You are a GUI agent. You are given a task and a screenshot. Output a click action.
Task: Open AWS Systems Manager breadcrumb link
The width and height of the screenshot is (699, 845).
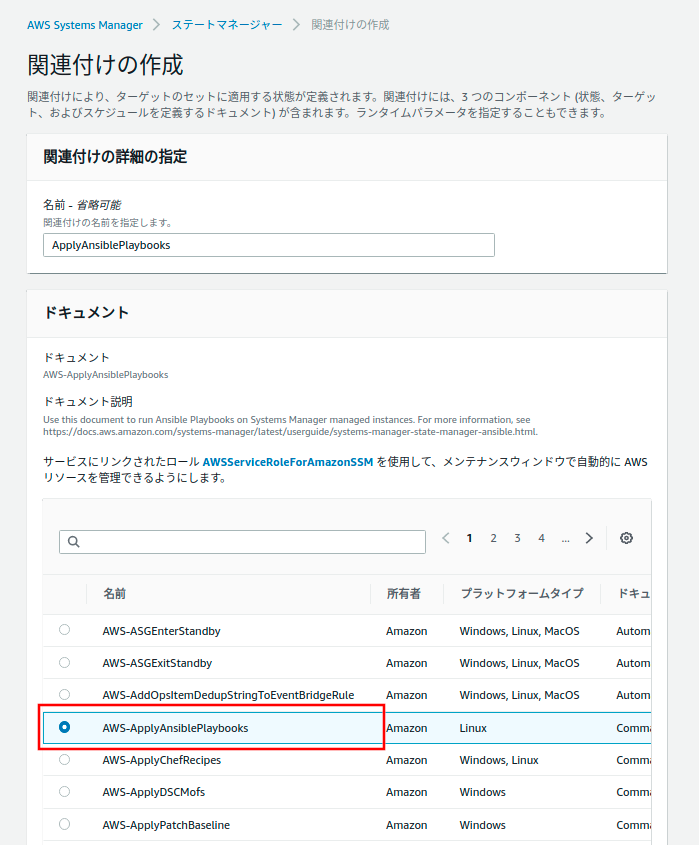[x=85, y=24]
